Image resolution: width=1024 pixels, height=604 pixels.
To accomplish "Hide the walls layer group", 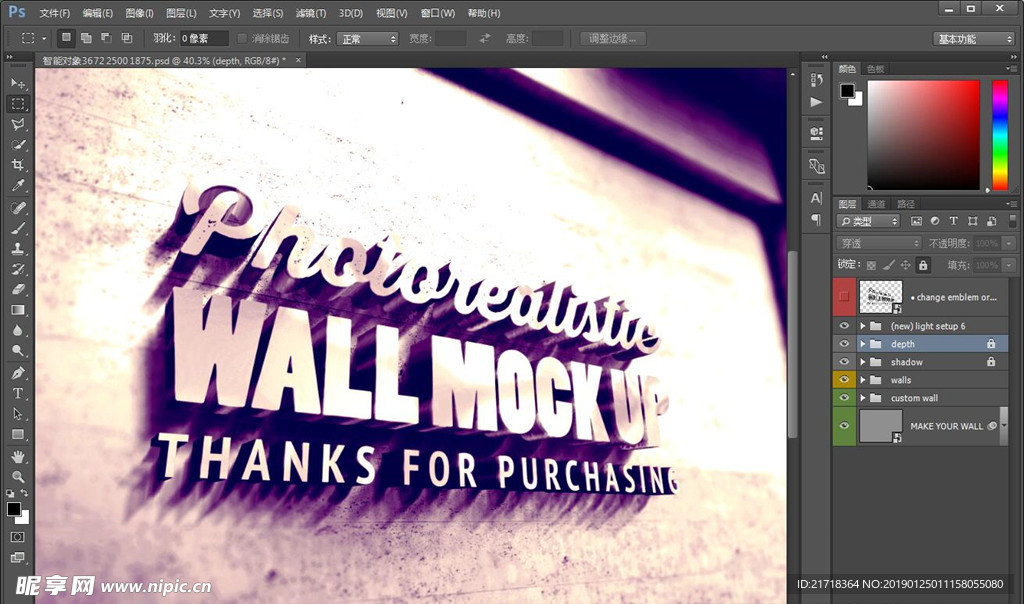I will click(x=844, y=380).
